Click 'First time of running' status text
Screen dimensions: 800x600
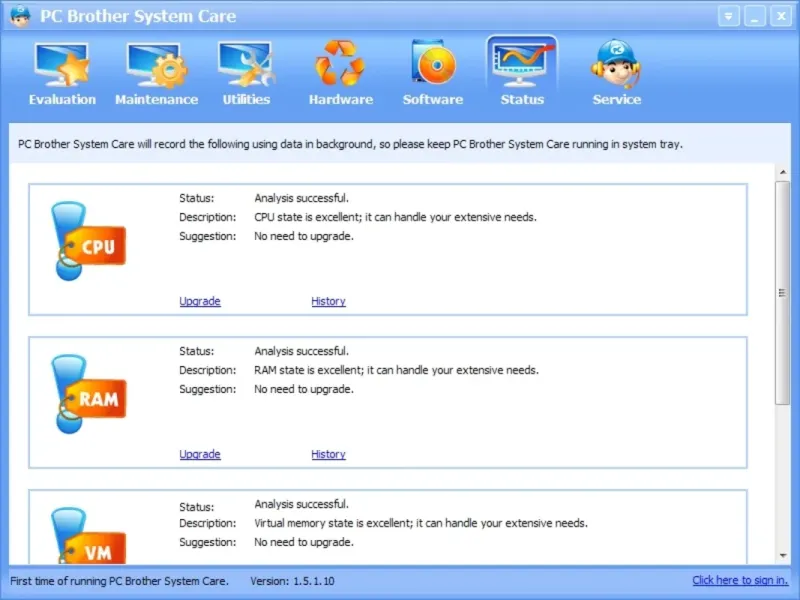[x=119, y=581]
